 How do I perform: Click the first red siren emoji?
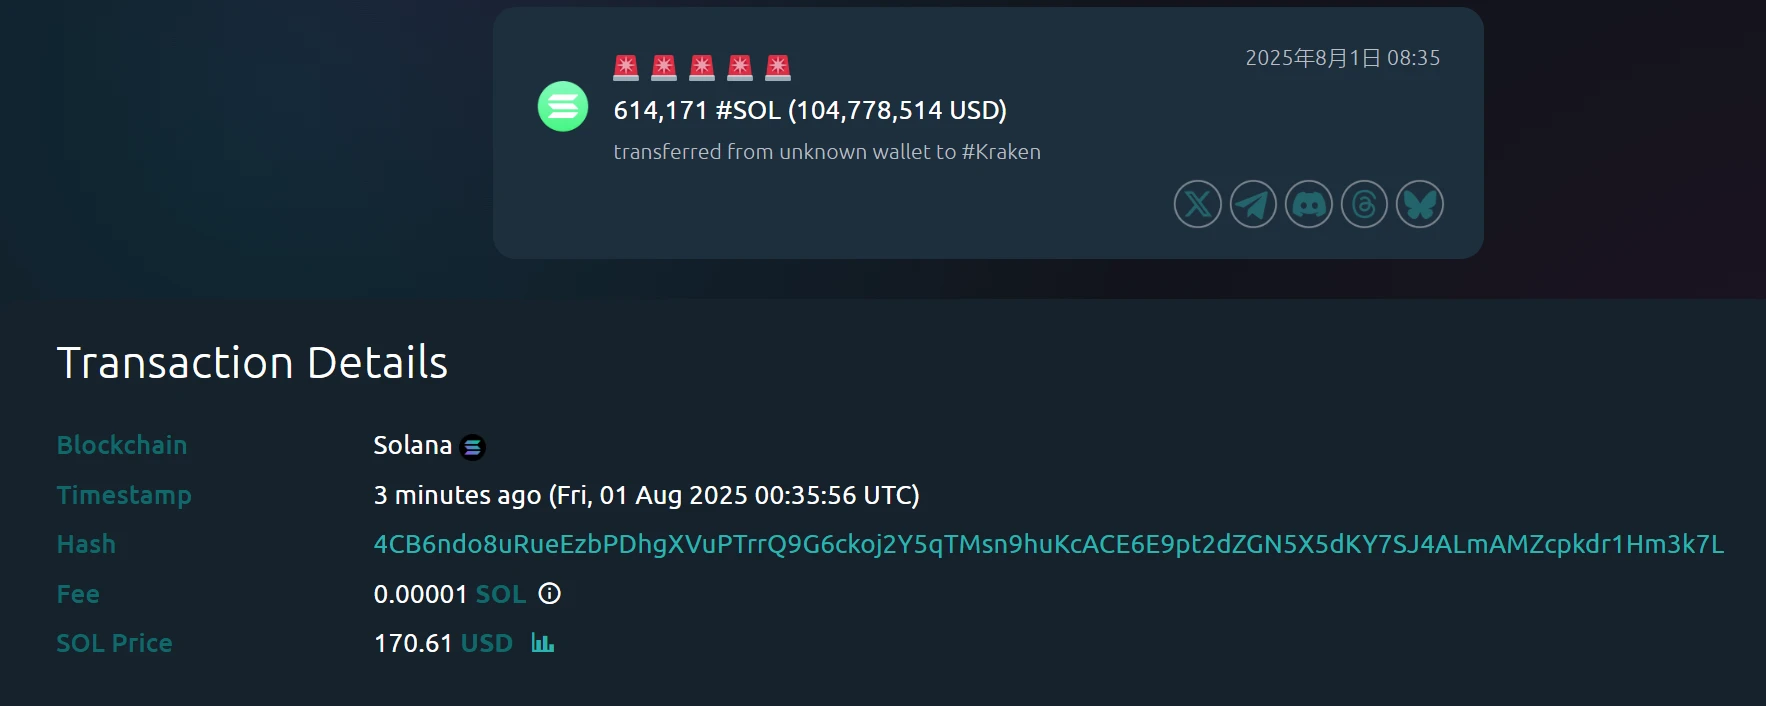click(626, 67)
